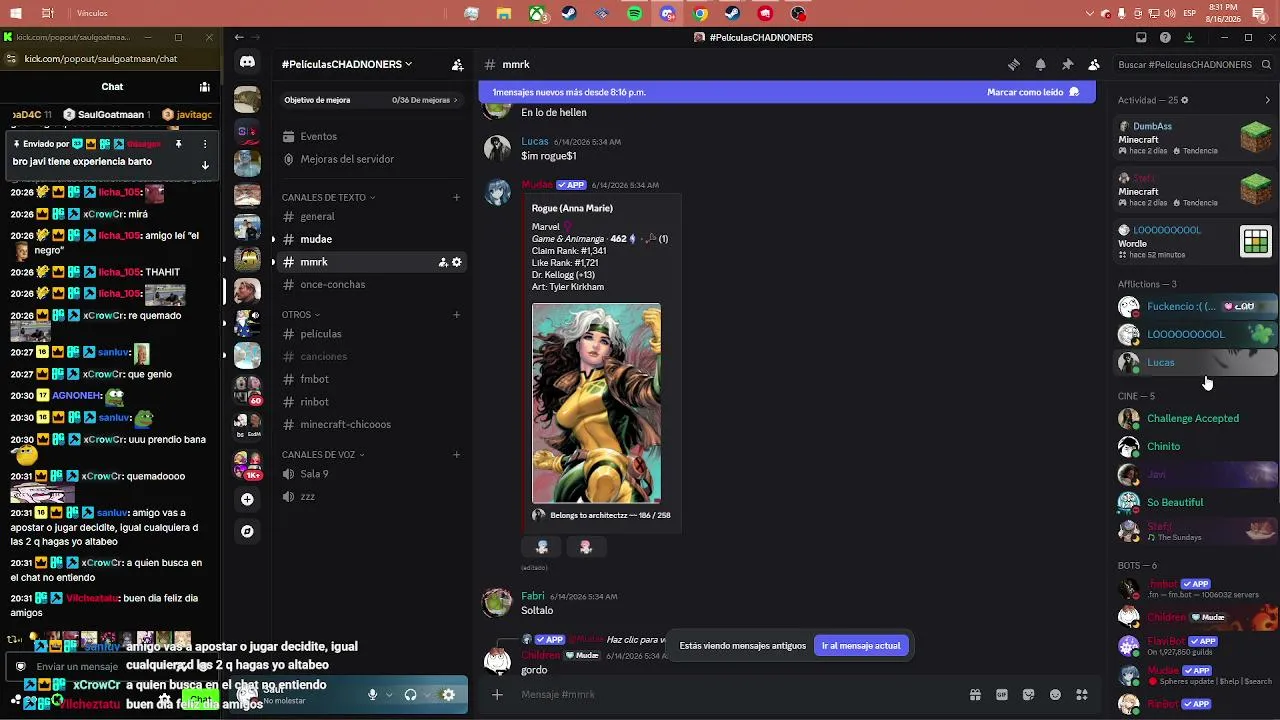
Task: Open File Explorer from the taskbar
Action: click(x=504, y=14)
